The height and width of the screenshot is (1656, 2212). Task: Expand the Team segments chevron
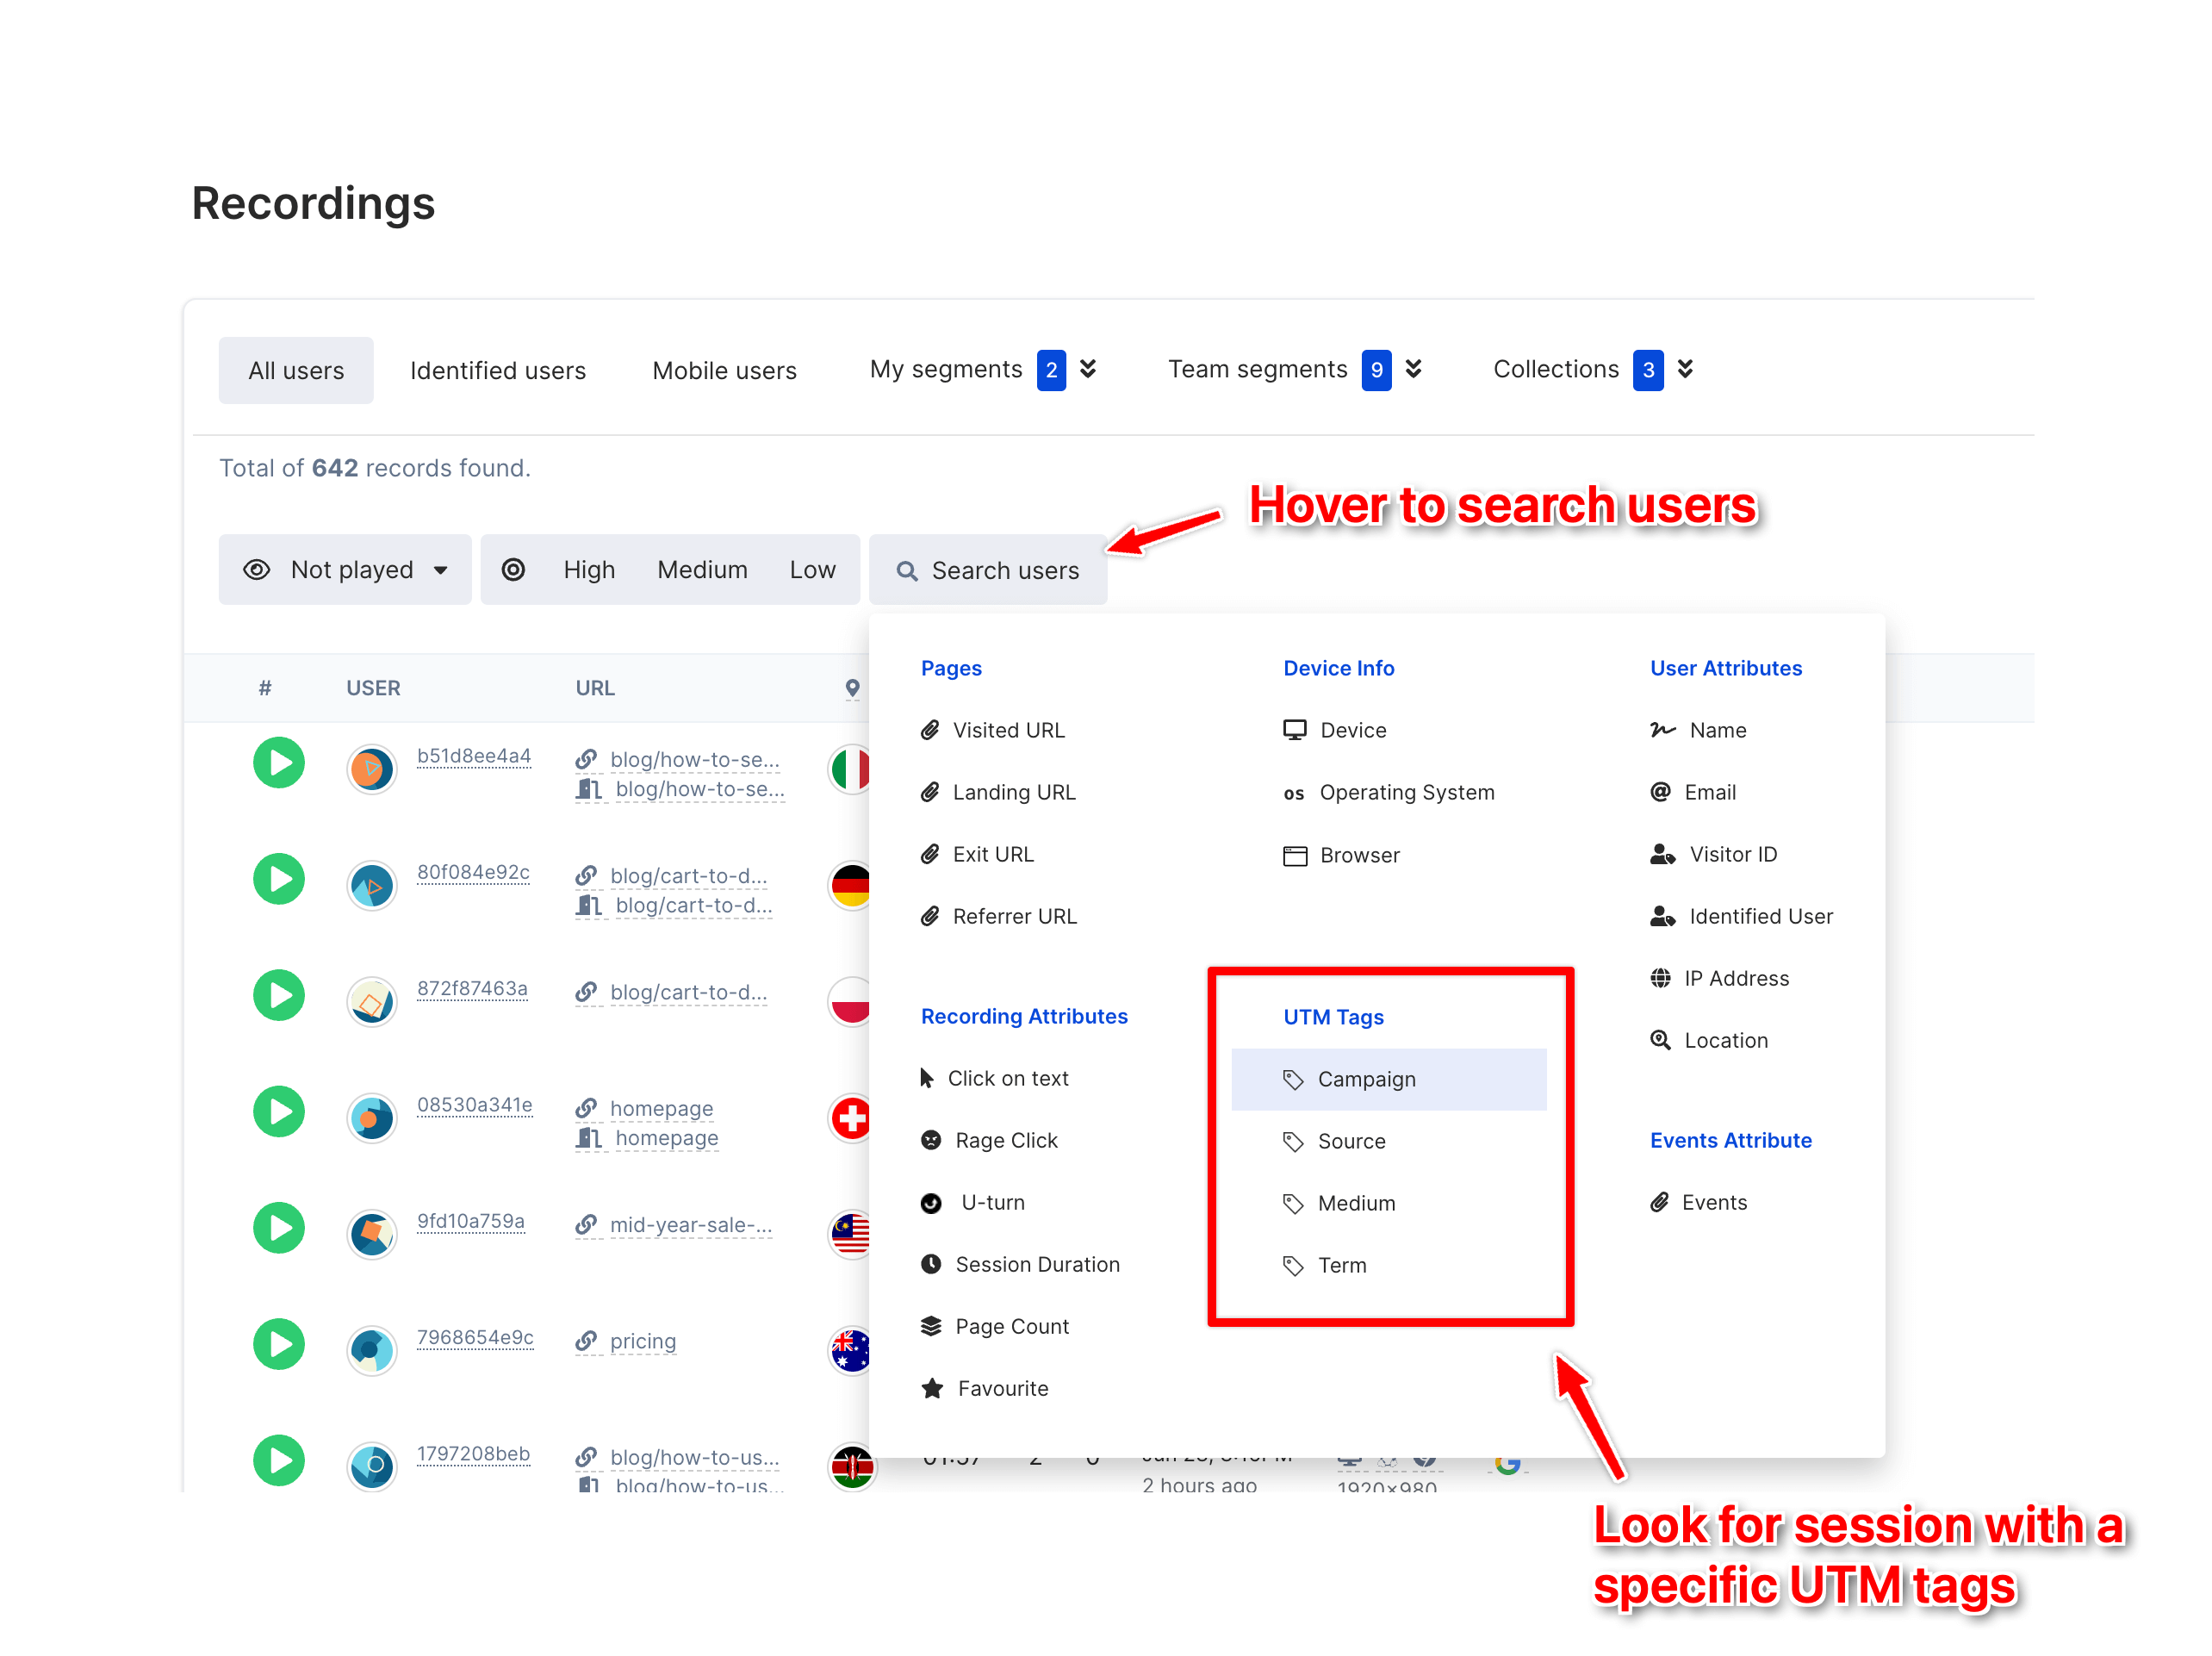click(1413, 370)
